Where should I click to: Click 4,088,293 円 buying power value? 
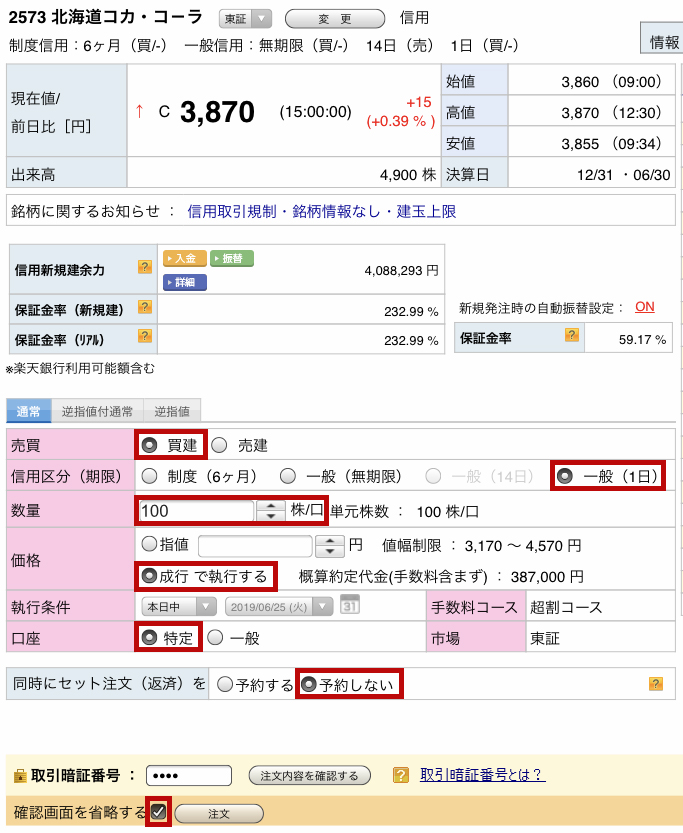(x=402, y=271)
